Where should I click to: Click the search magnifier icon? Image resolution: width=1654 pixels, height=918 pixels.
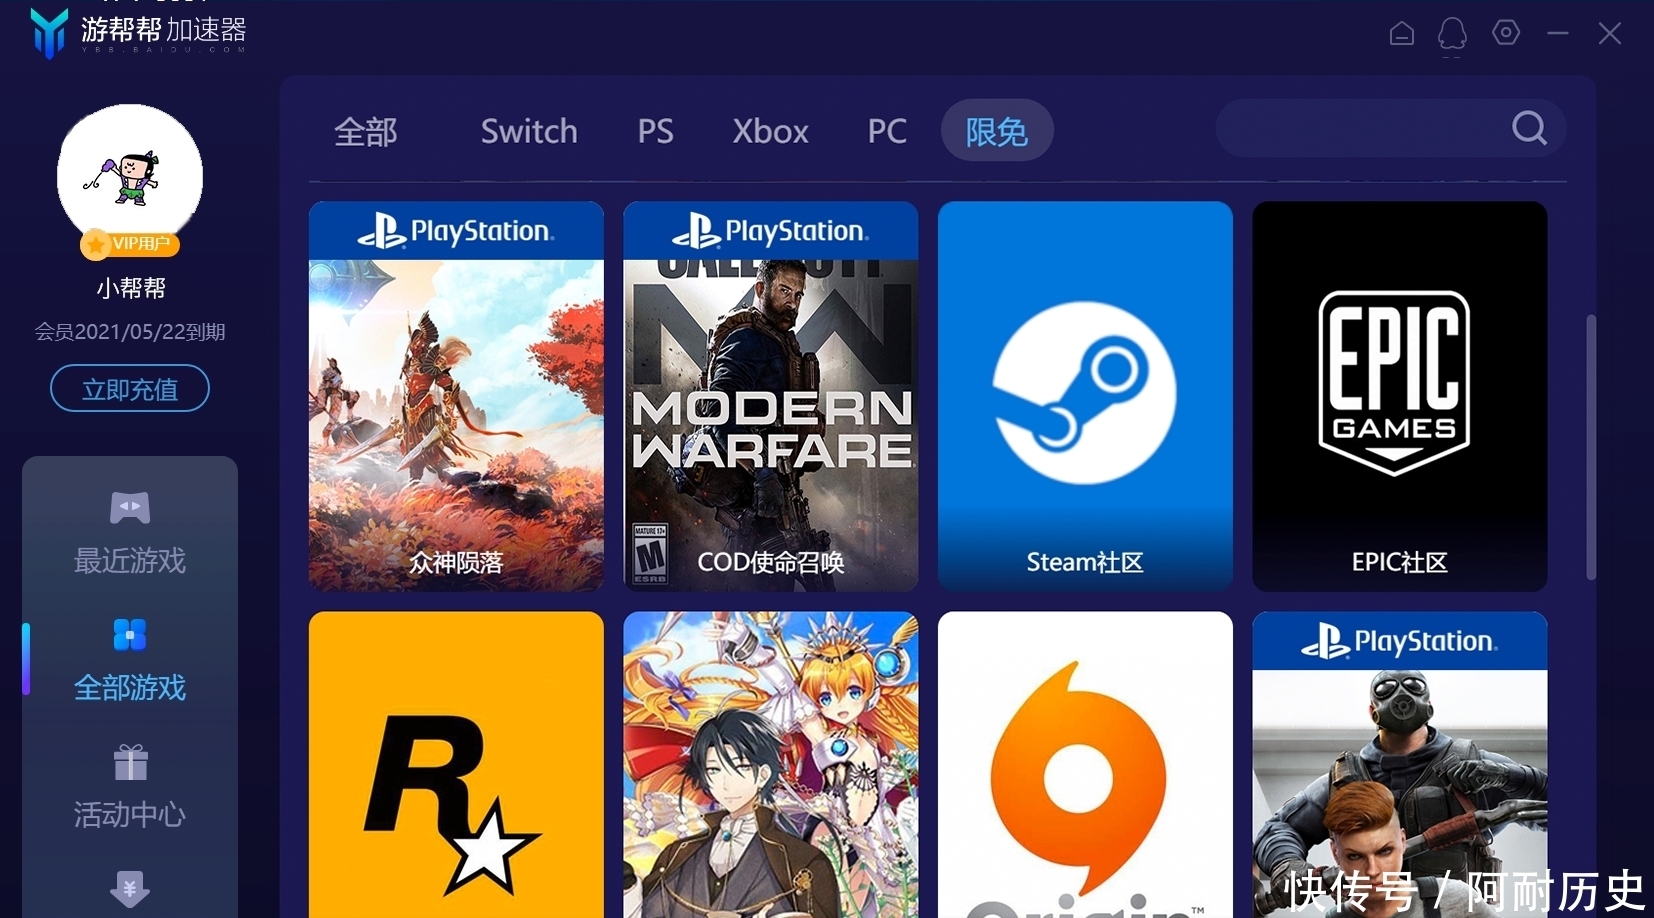[1529, 128]
